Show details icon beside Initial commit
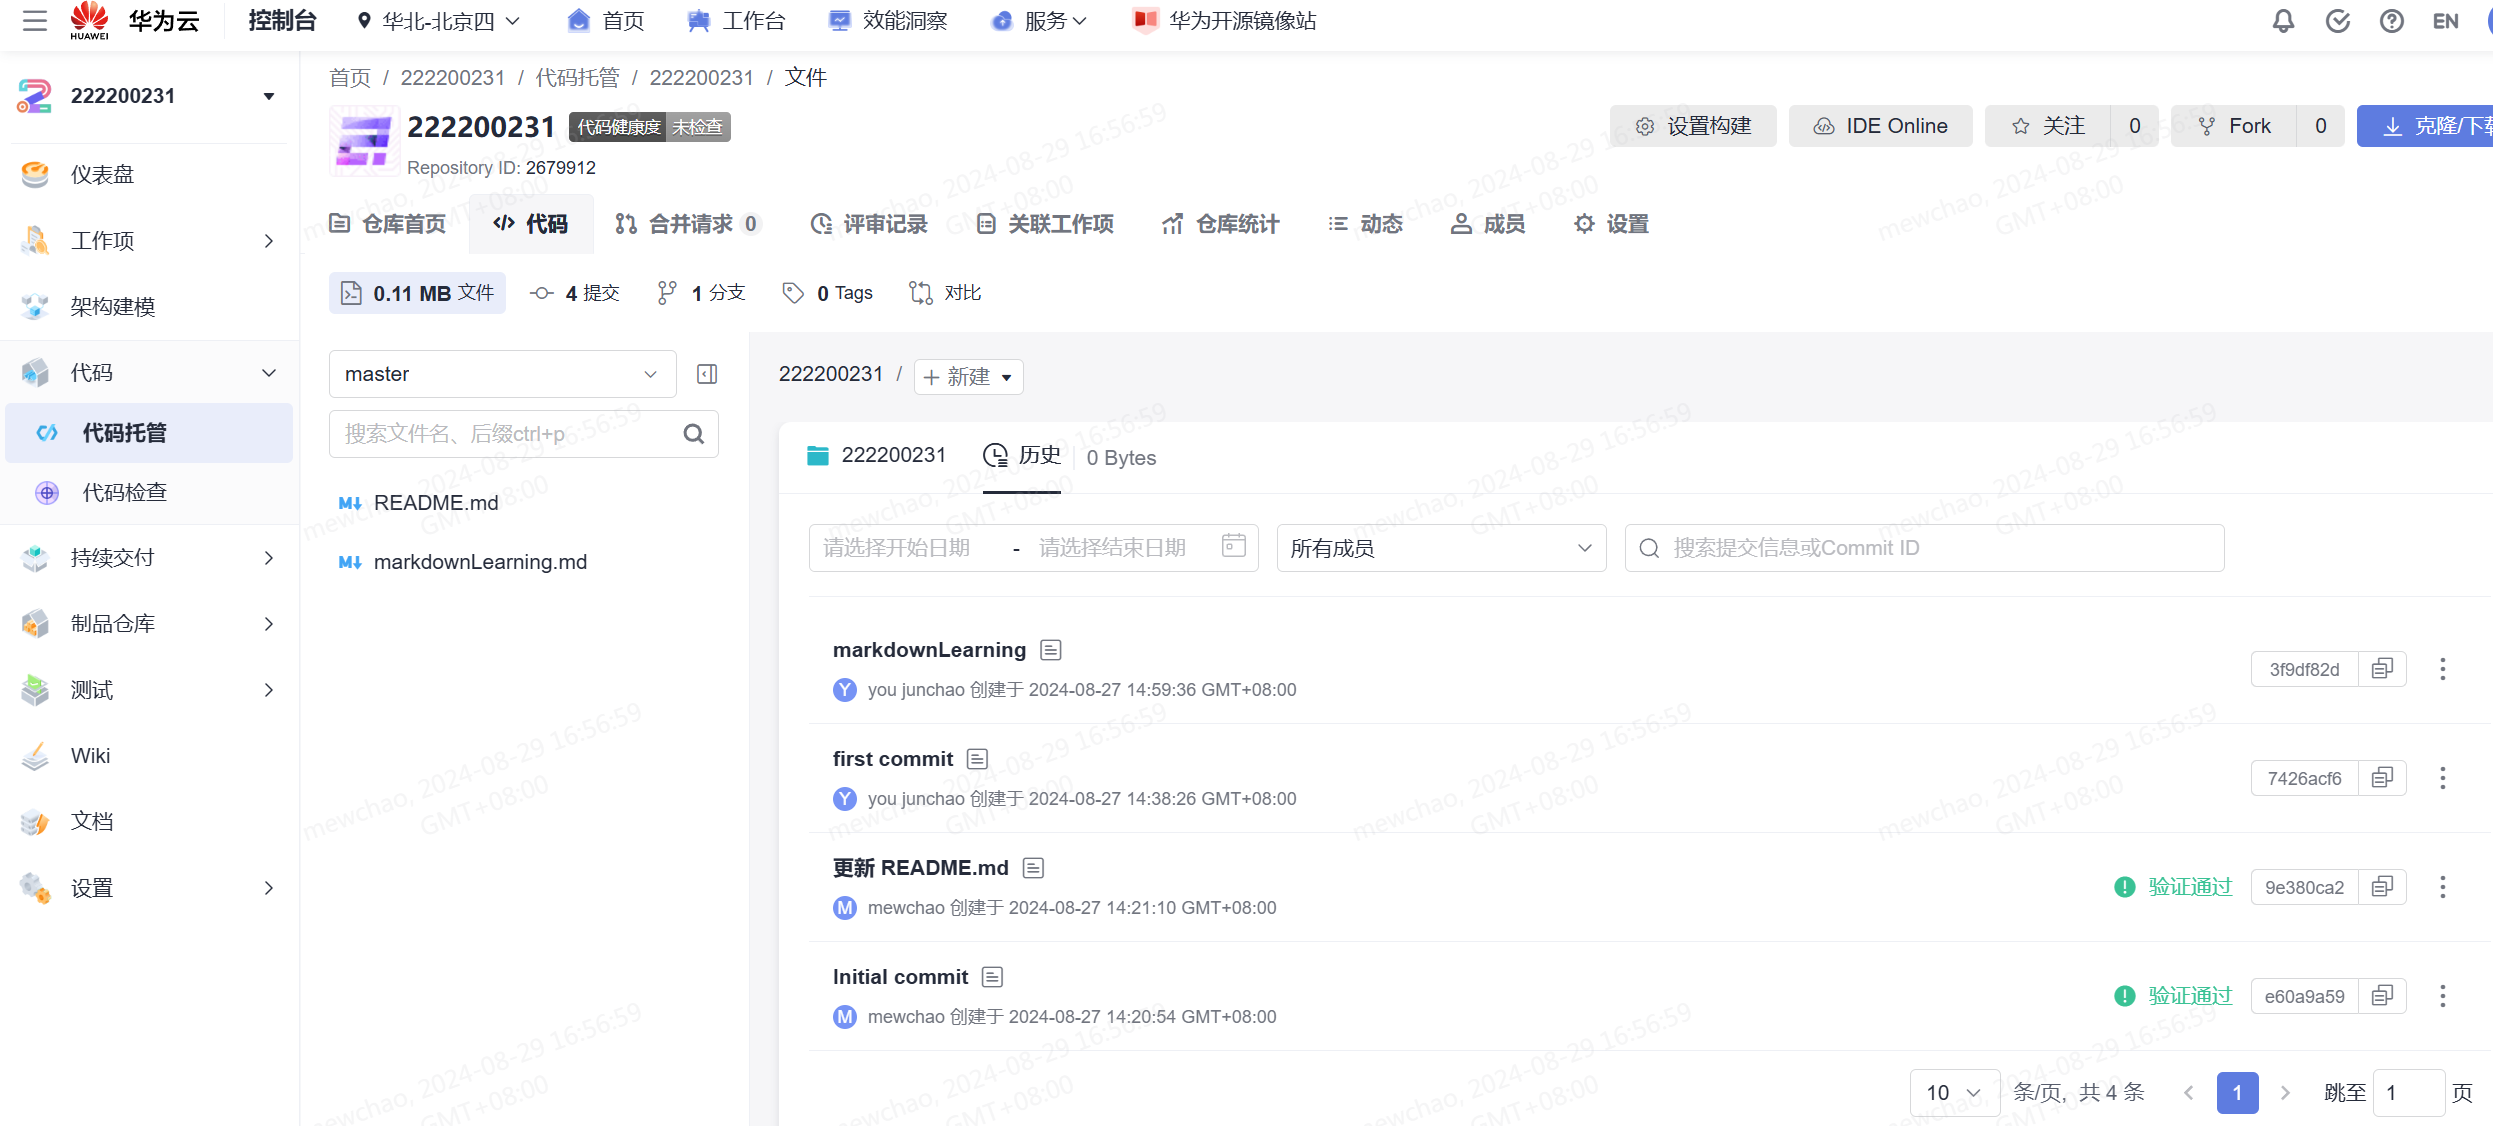The width and height of the screenshot is (2493, 1126). click(992, 977)
